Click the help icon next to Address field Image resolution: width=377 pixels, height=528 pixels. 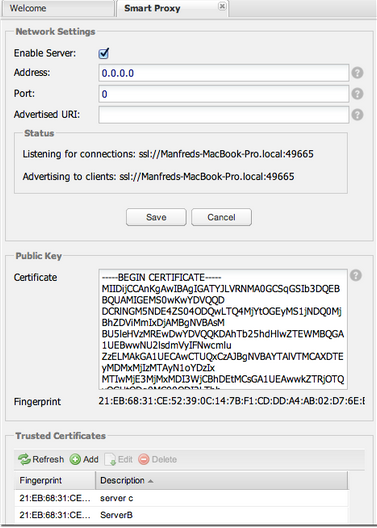pos(357,73)
